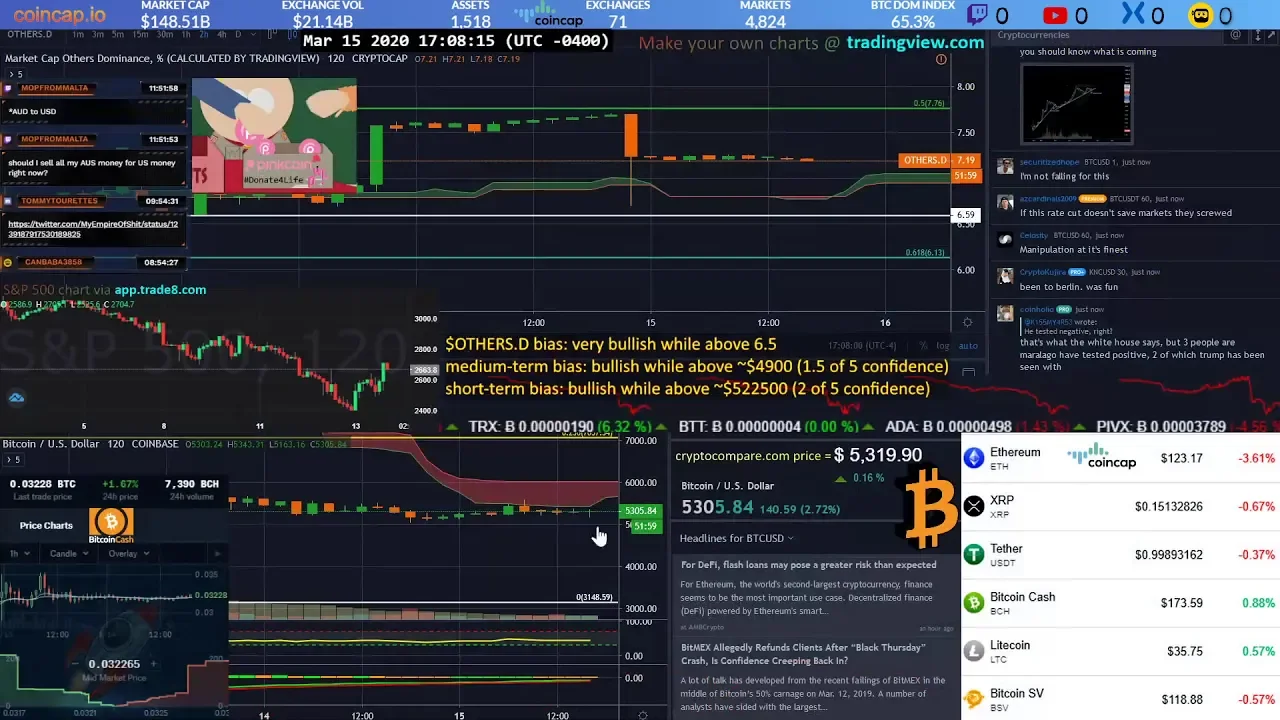Image resolution: width=1280 pixels, height=720 pixels.
Task: Click the 5305.84 Bitcoin price label on chart
Action: 640,511
